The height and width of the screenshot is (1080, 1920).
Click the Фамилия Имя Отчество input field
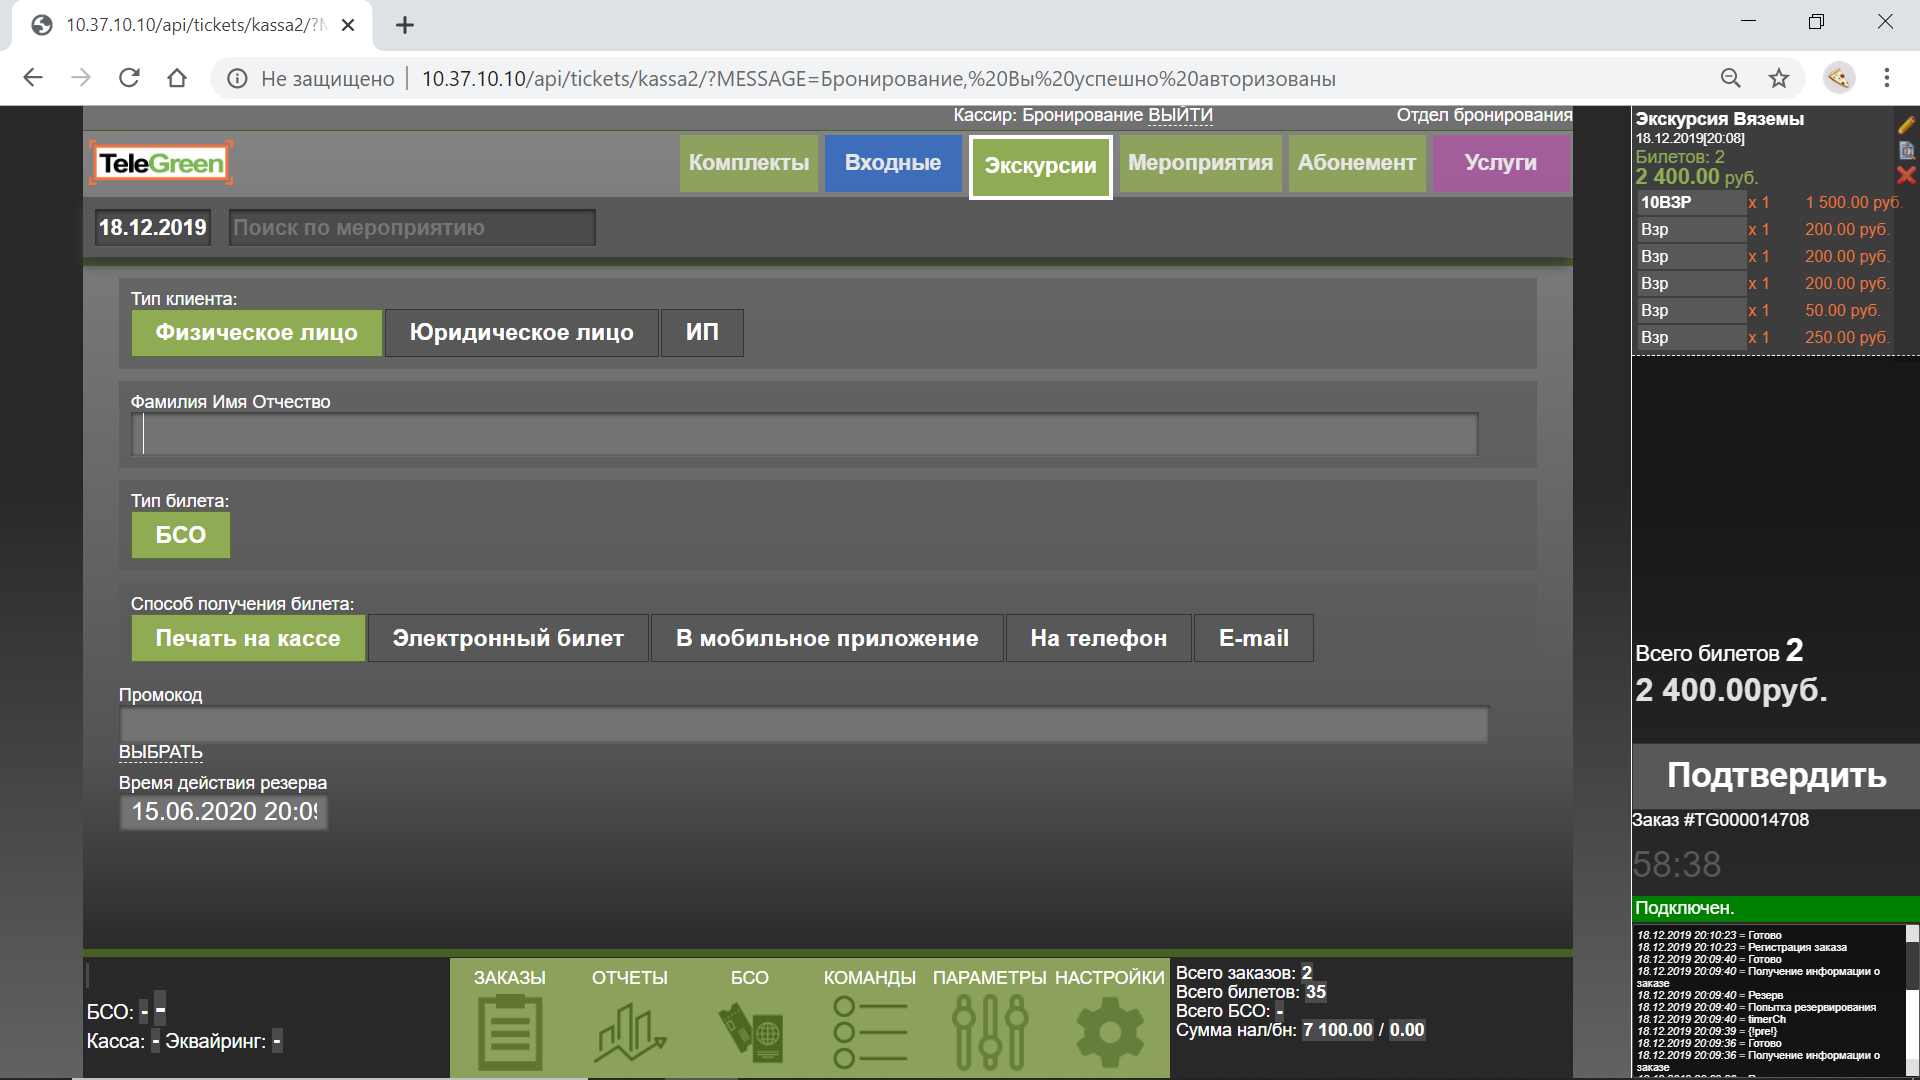click(805, 435)
